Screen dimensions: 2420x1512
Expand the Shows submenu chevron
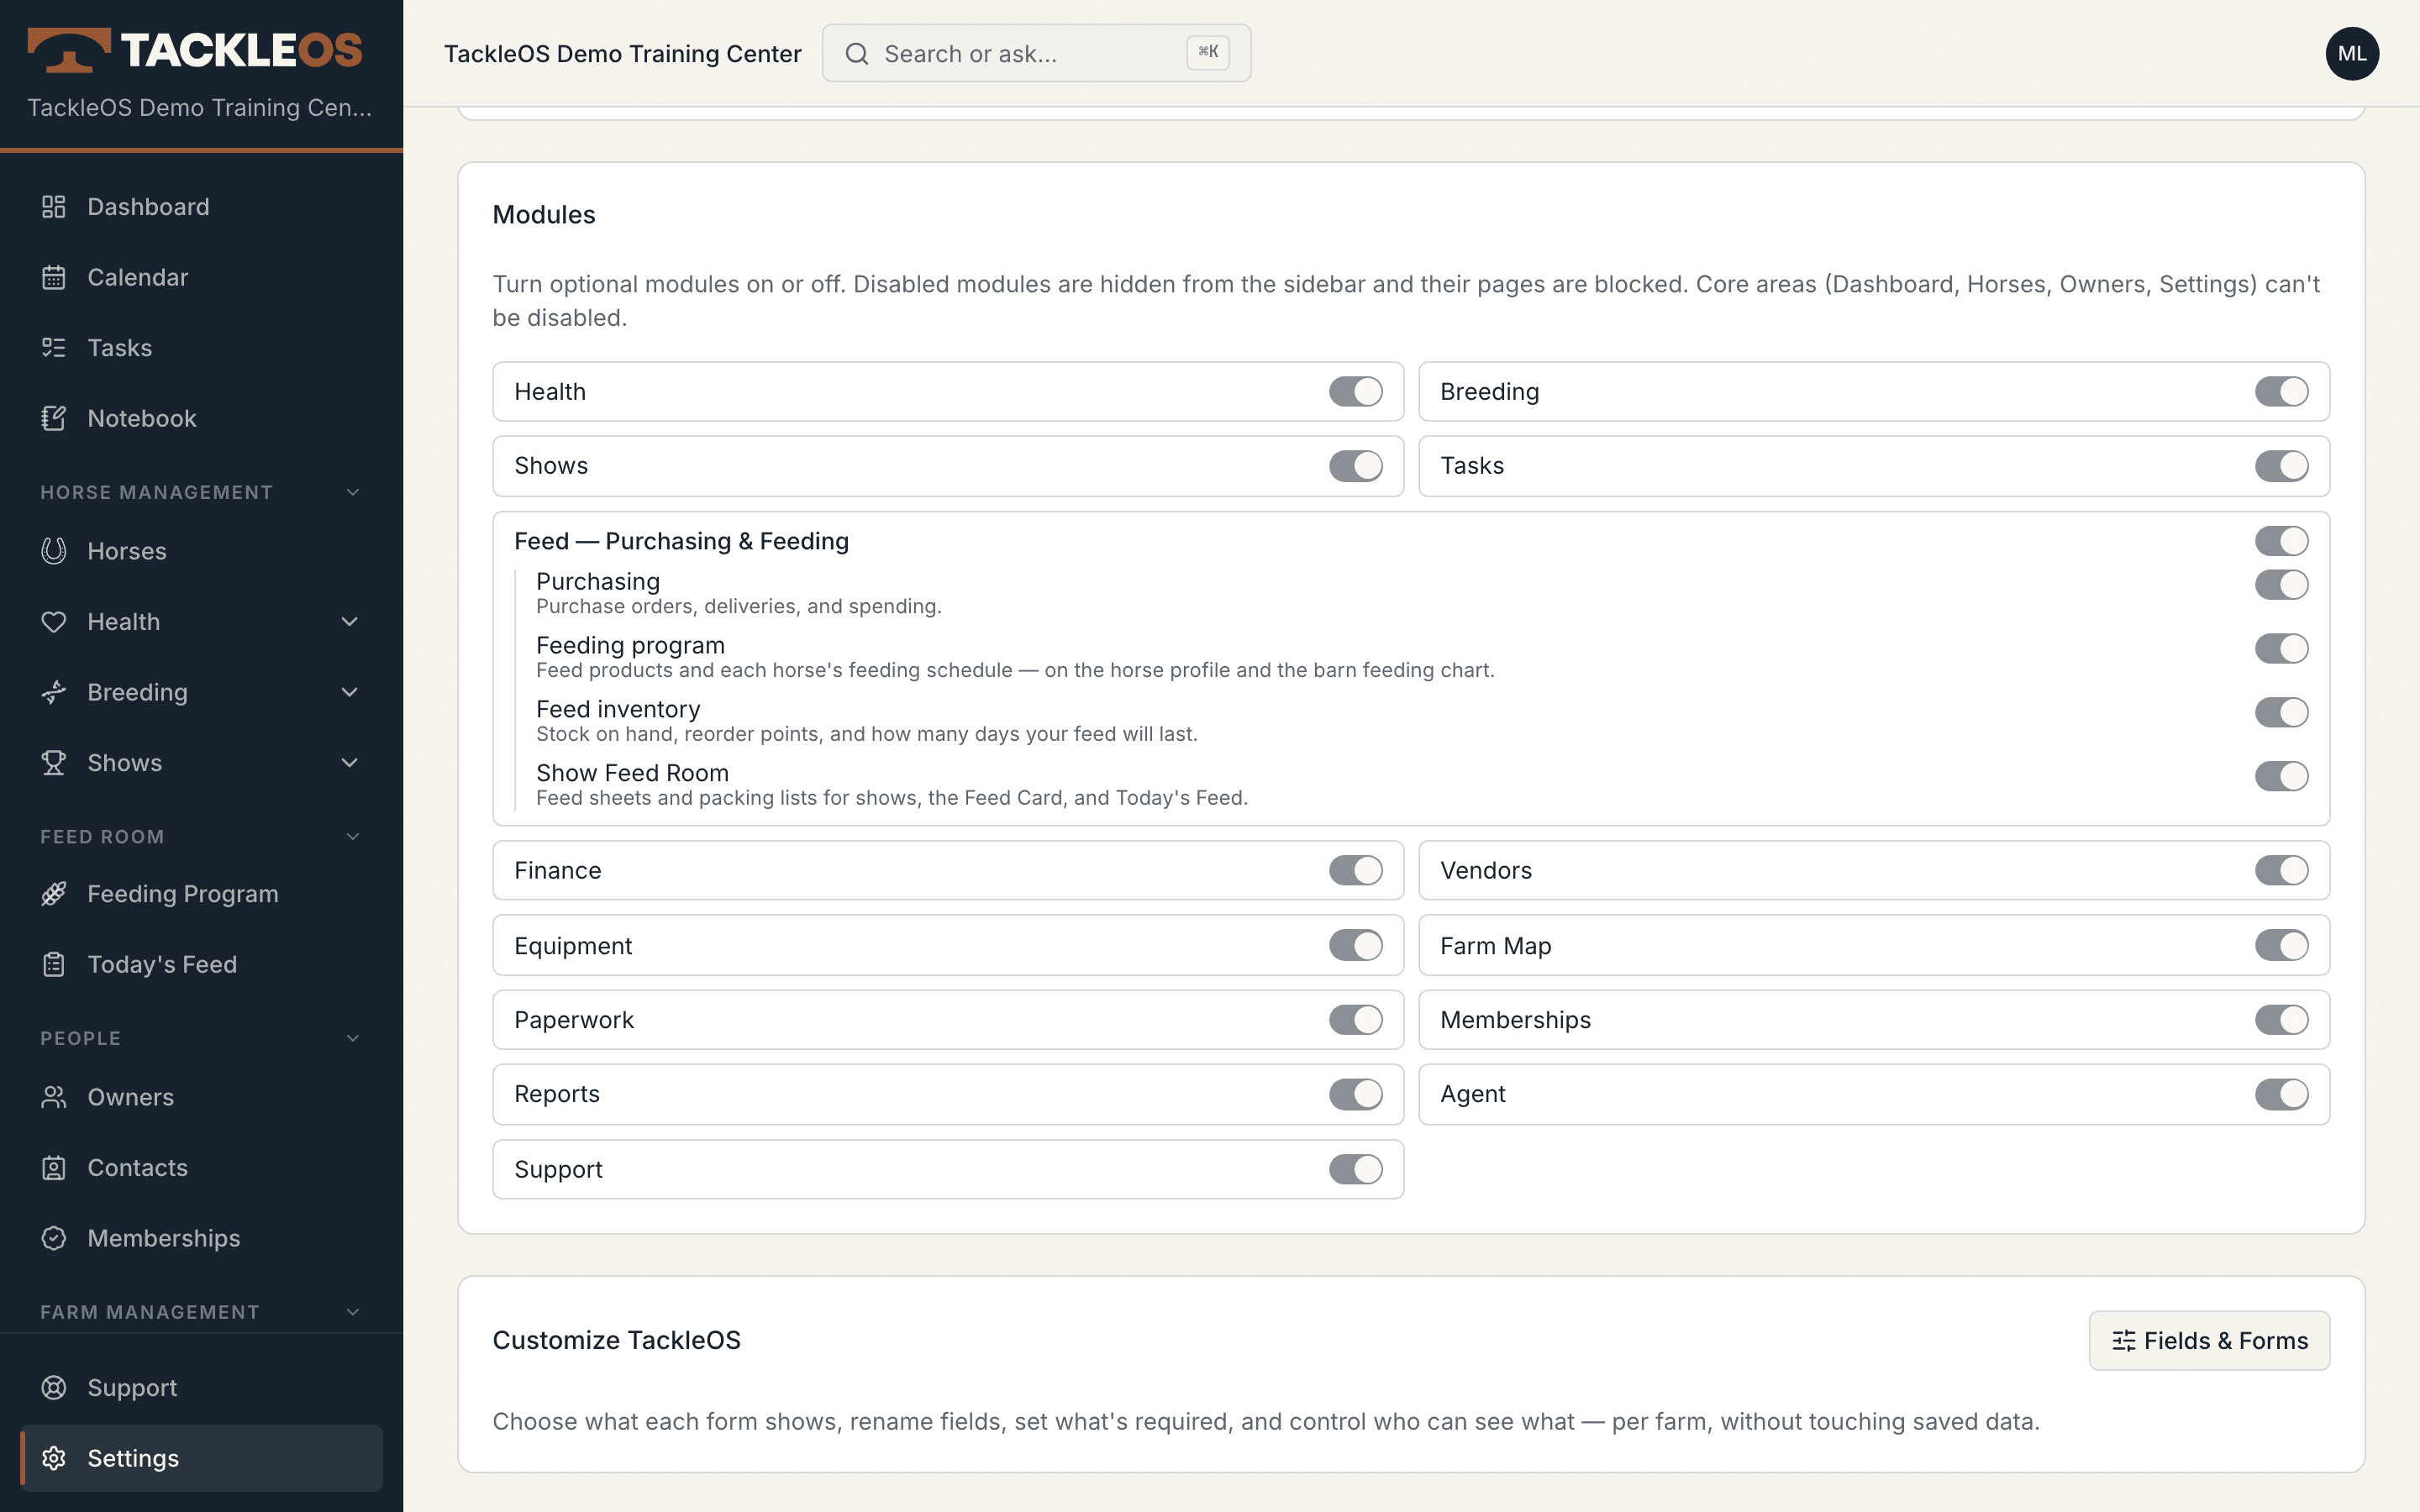click(349, 763)
